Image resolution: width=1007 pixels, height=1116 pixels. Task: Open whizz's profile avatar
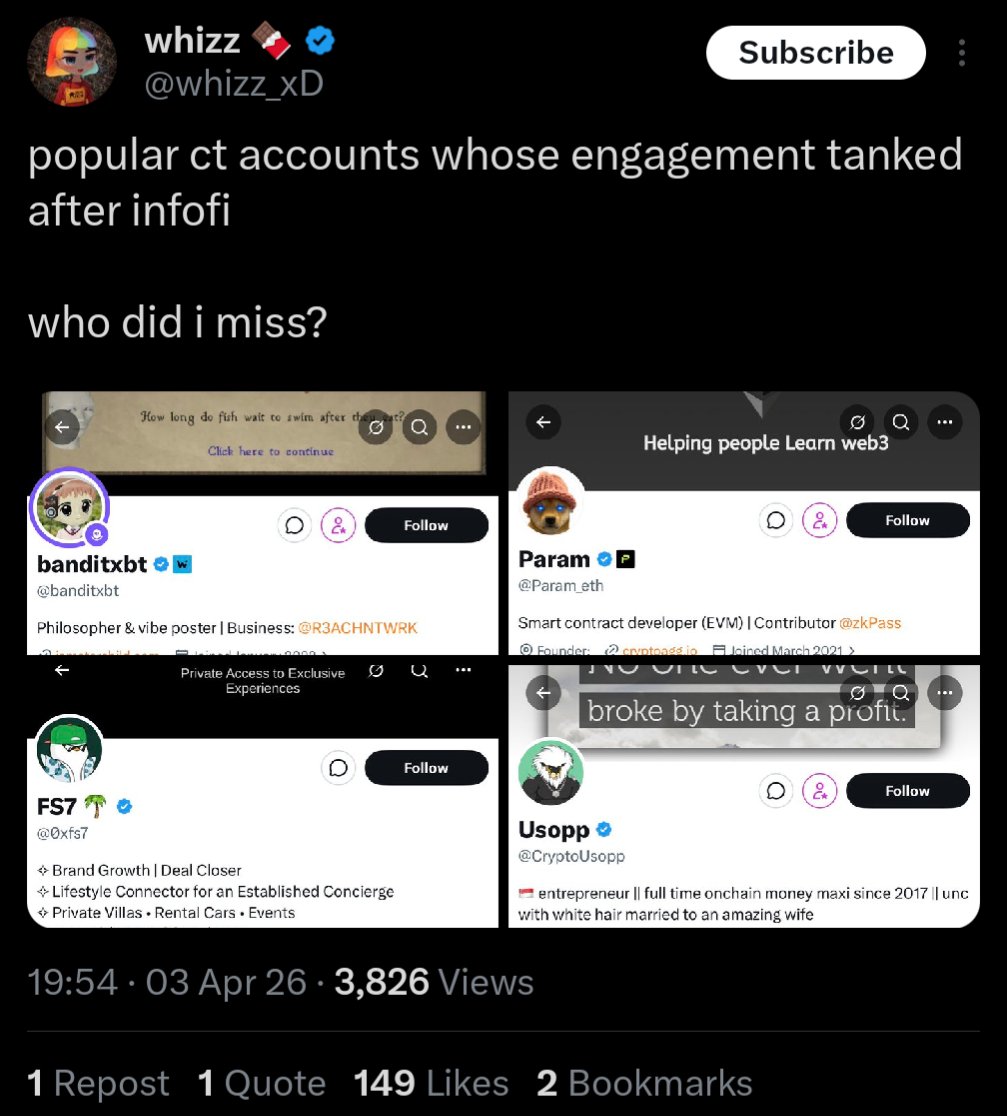[x=71, y=62]
